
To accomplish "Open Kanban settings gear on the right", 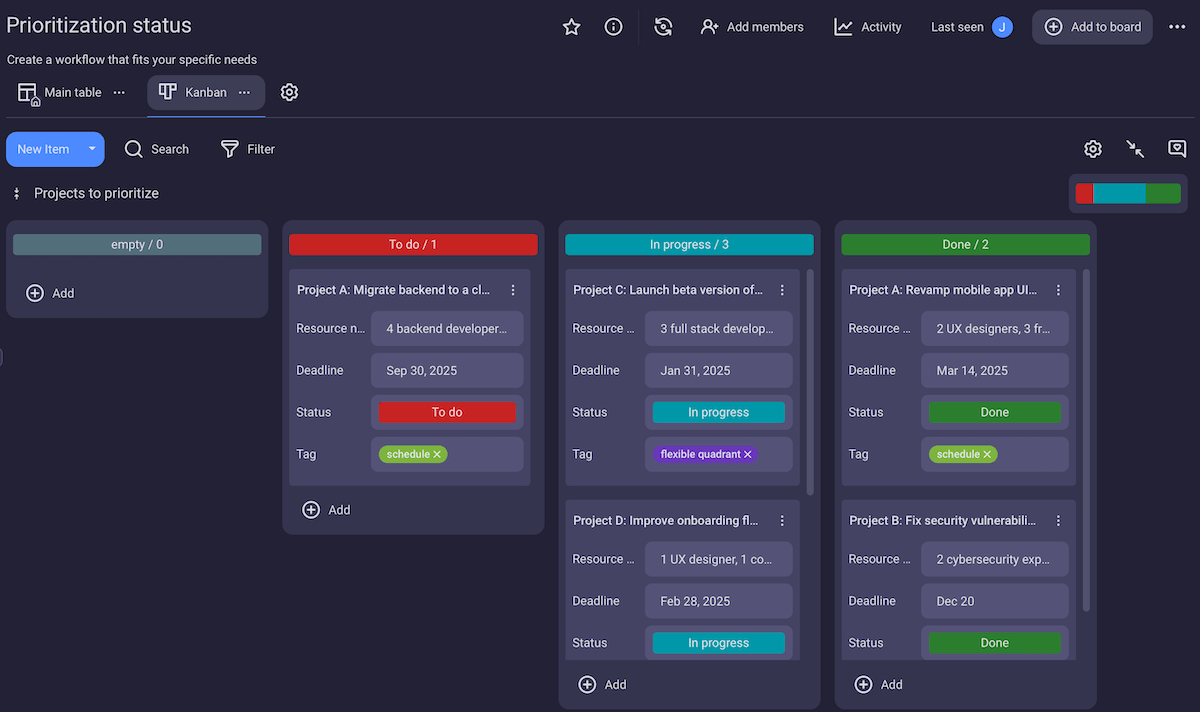I will (1093, 149).
